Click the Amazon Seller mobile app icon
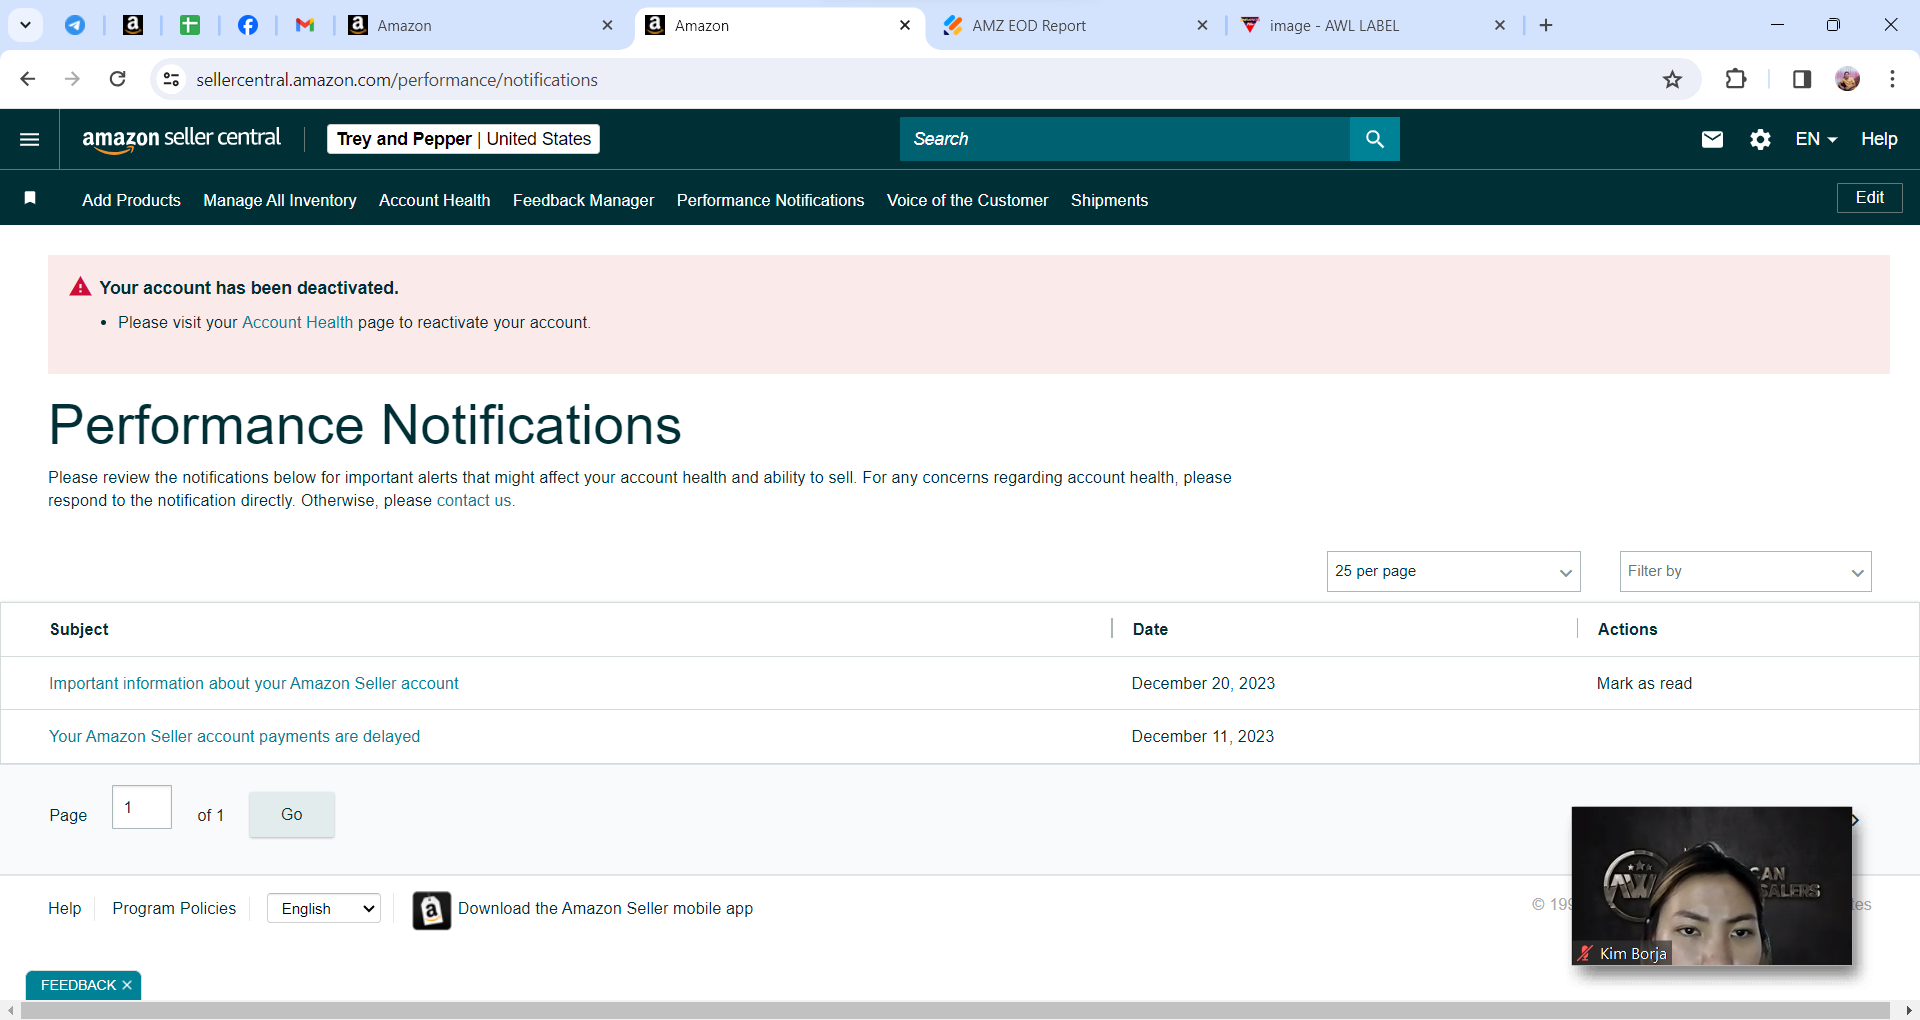Screen dimensions: 1920x1020 pos(431,910)
